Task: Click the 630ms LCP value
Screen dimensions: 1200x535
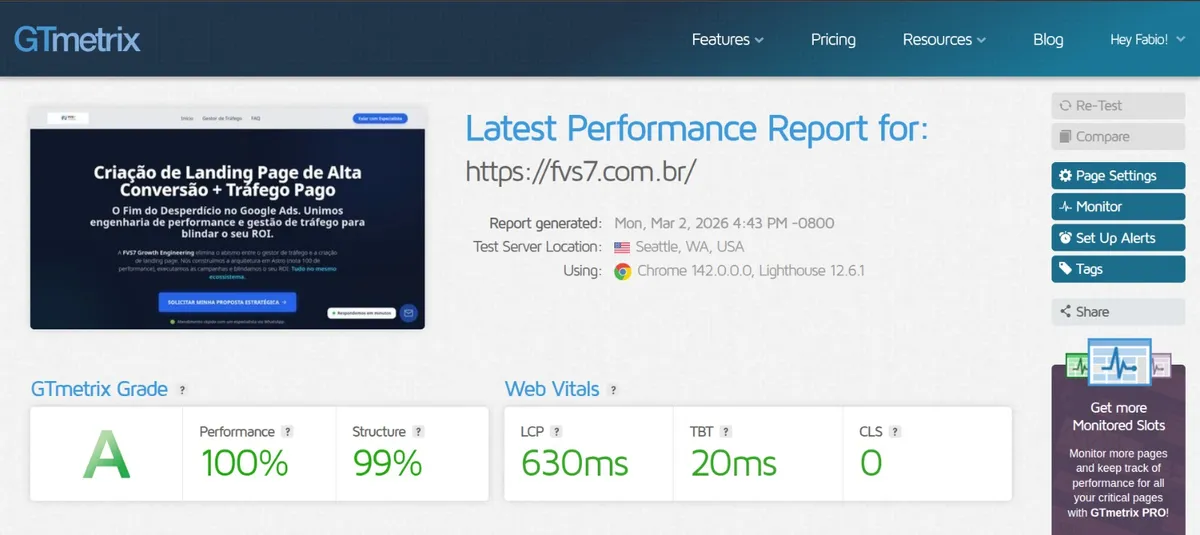Action: pyautogui.click(x=574, y=464)
